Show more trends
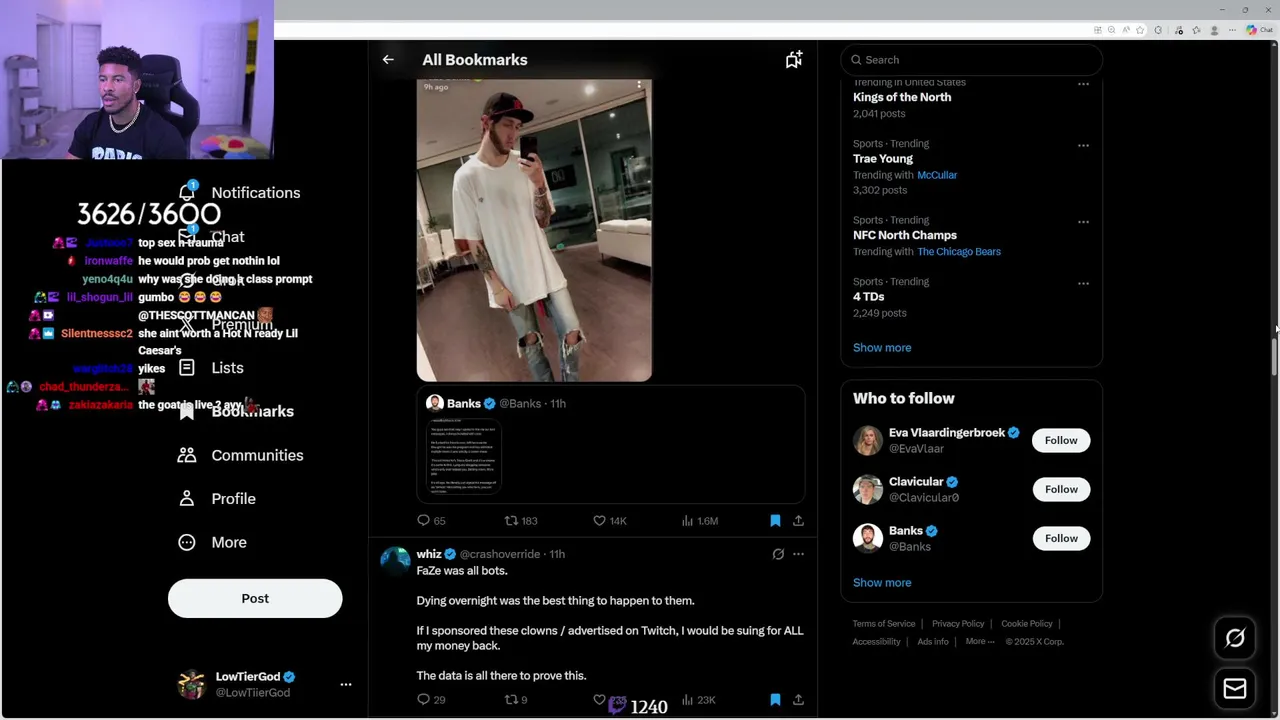 tap(882, 348)
